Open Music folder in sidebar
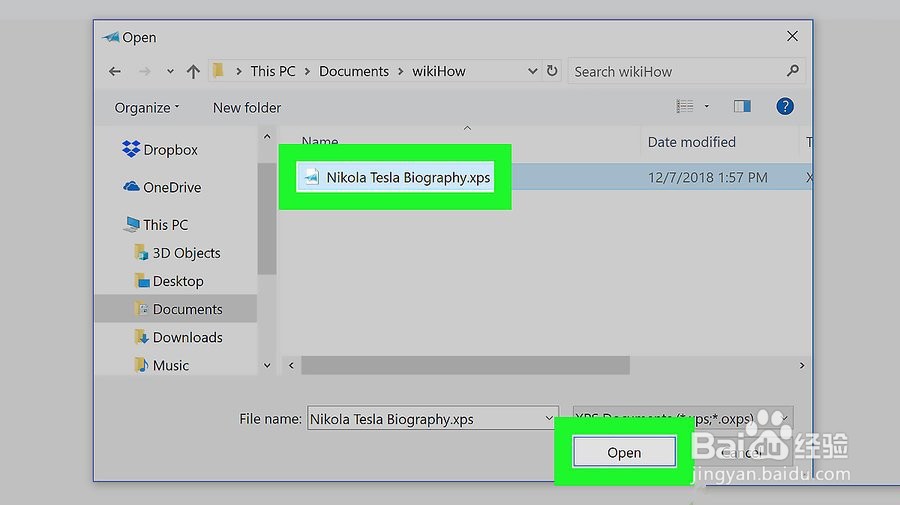This screenshot has height=505, width=900. (170, 366)
